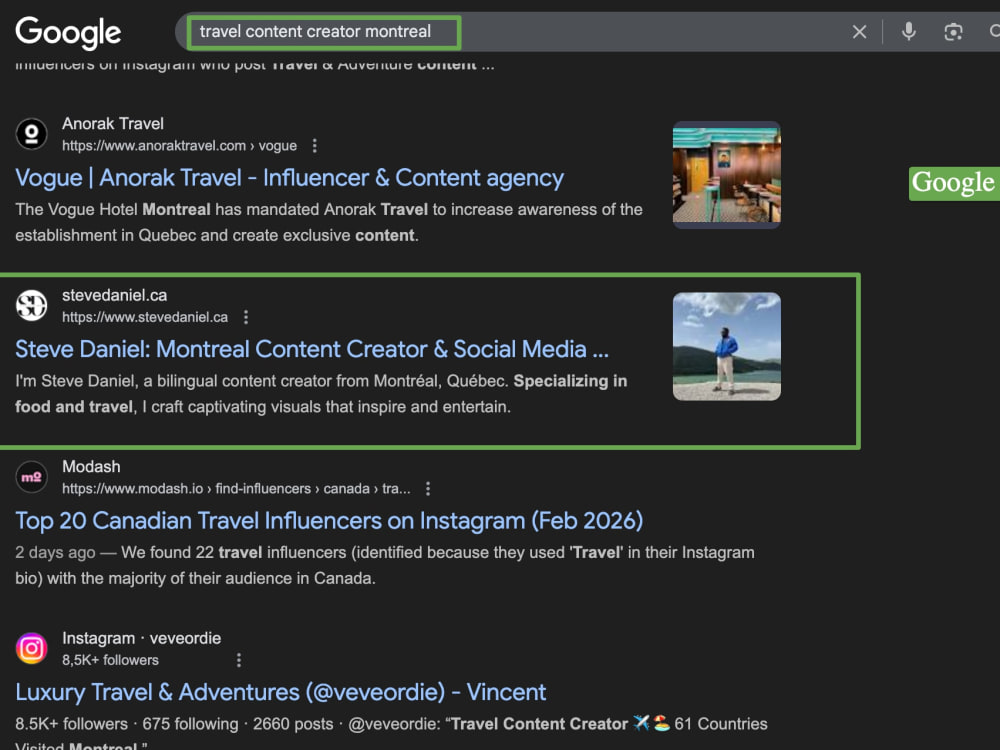Click the 'Anorak Travel' site name
This screenshot has height=750, width=1000.
pyautogui.click(x=113, y=124)
